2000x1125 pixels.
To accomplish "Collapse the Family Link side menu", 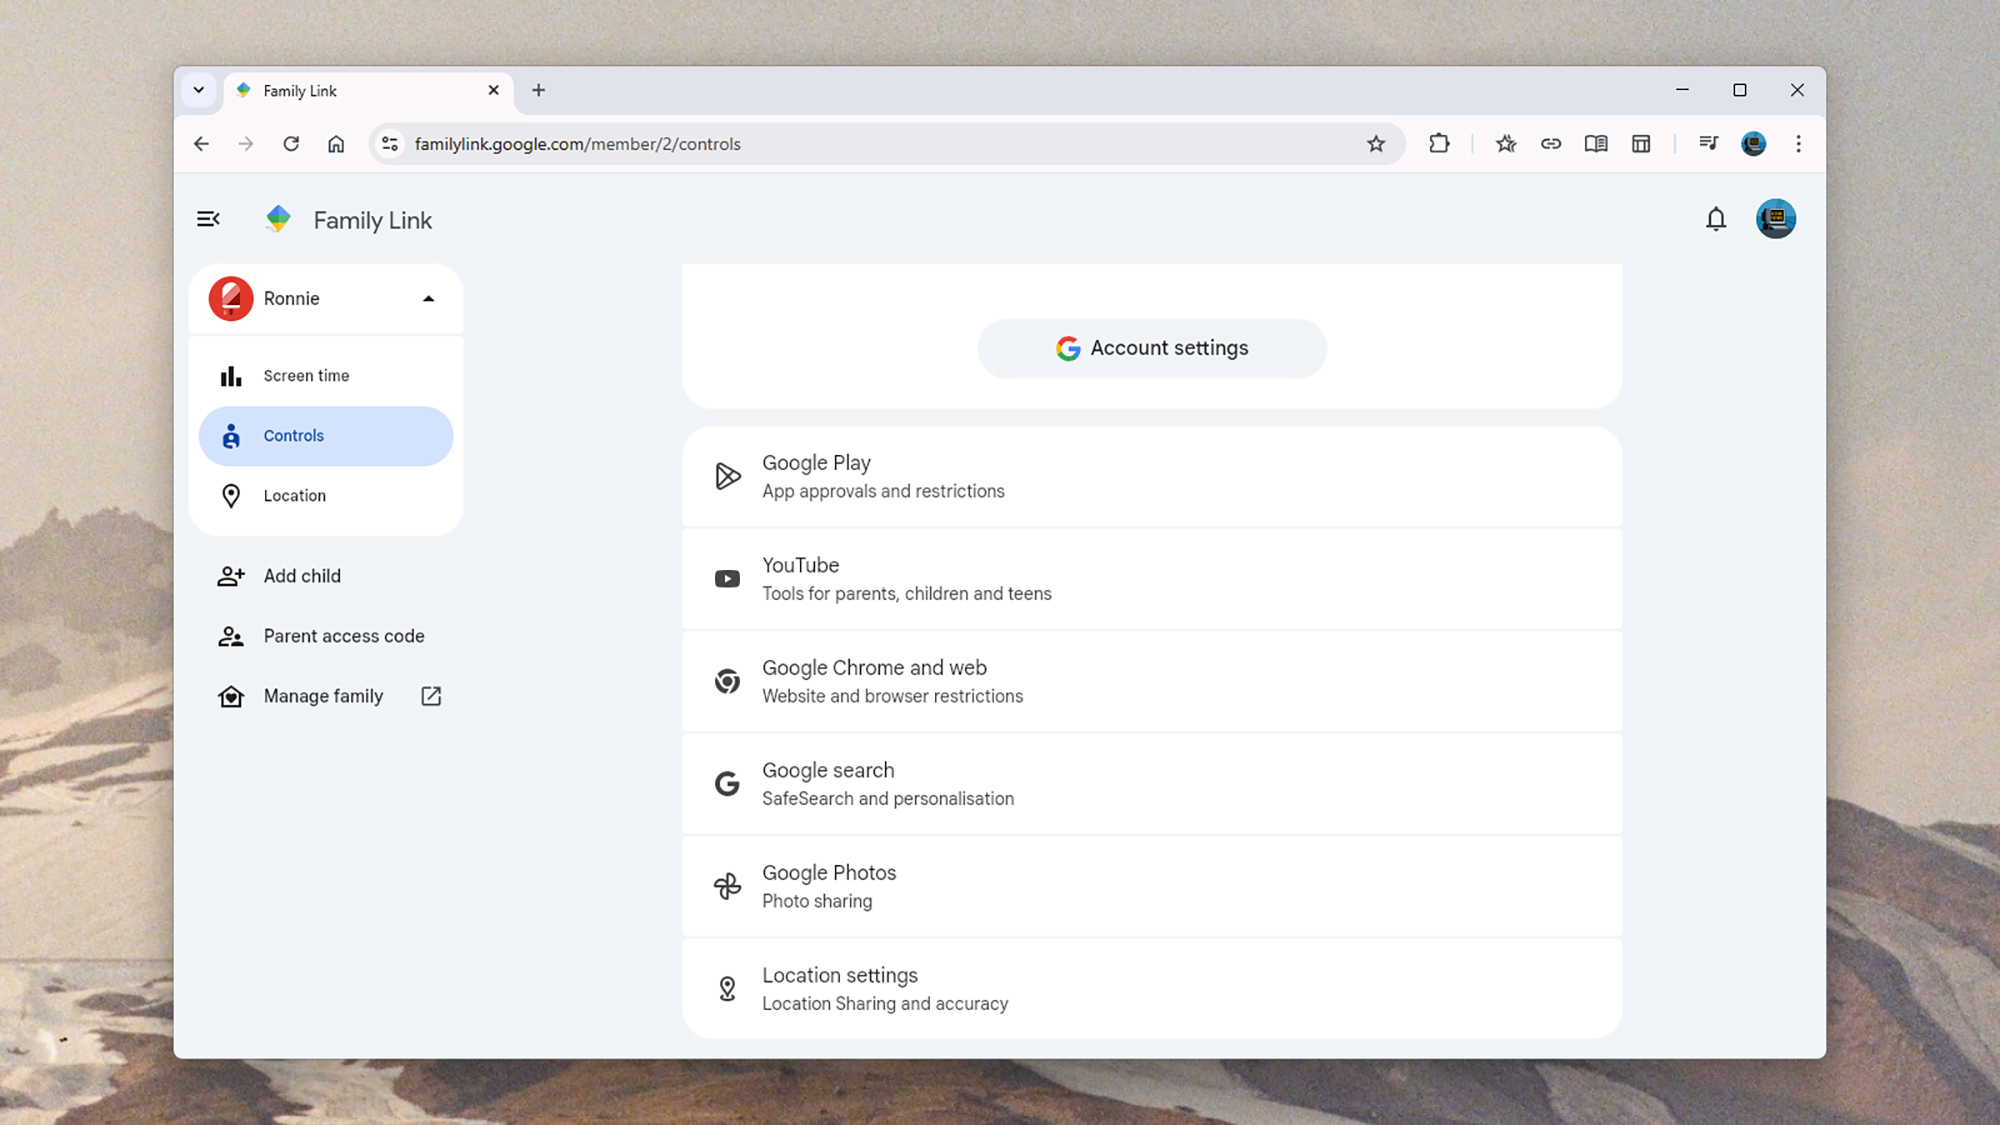I will click(x=208, y=219).
